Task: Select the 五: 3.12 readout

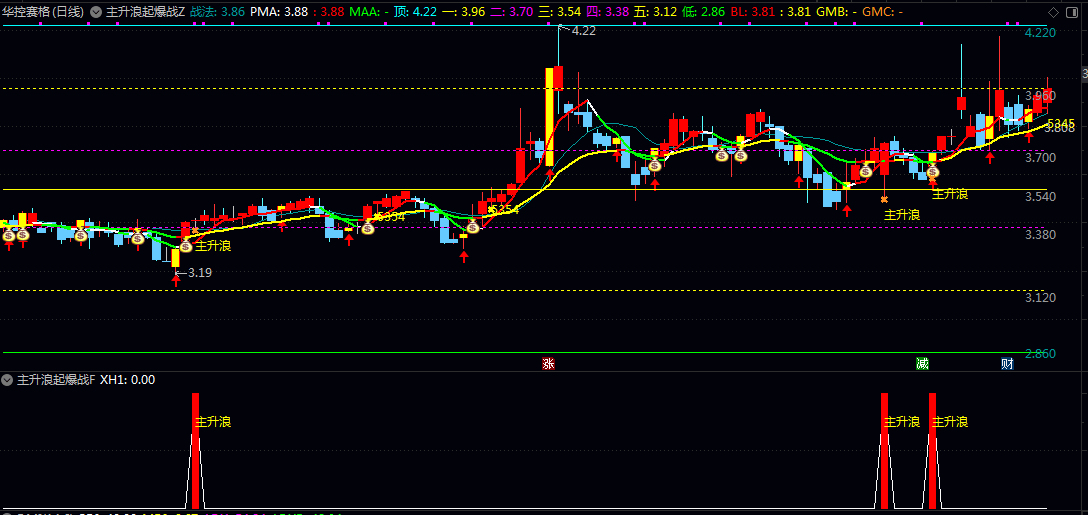Action: point(656,12)
